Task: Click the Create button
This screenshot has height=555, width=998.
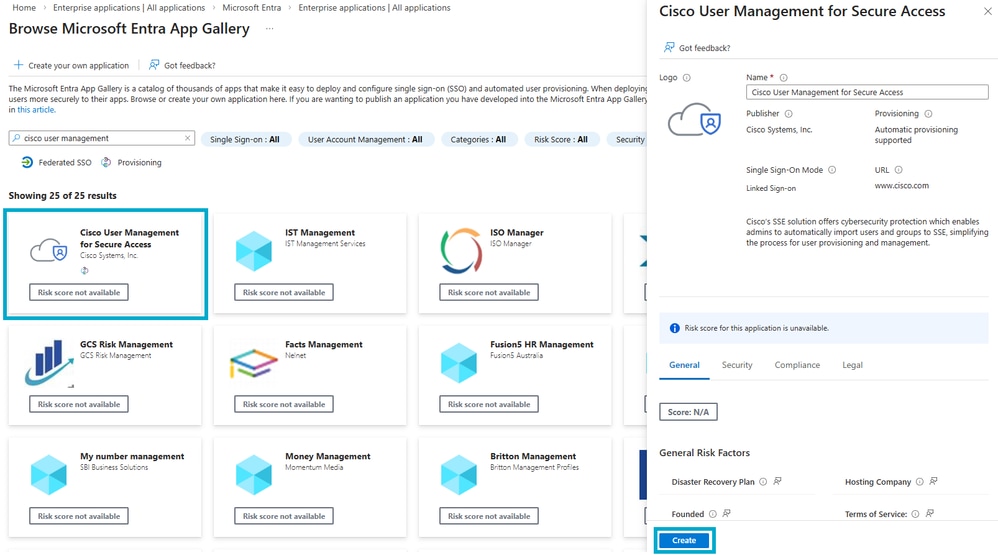Action: click(x=684, y=540)
